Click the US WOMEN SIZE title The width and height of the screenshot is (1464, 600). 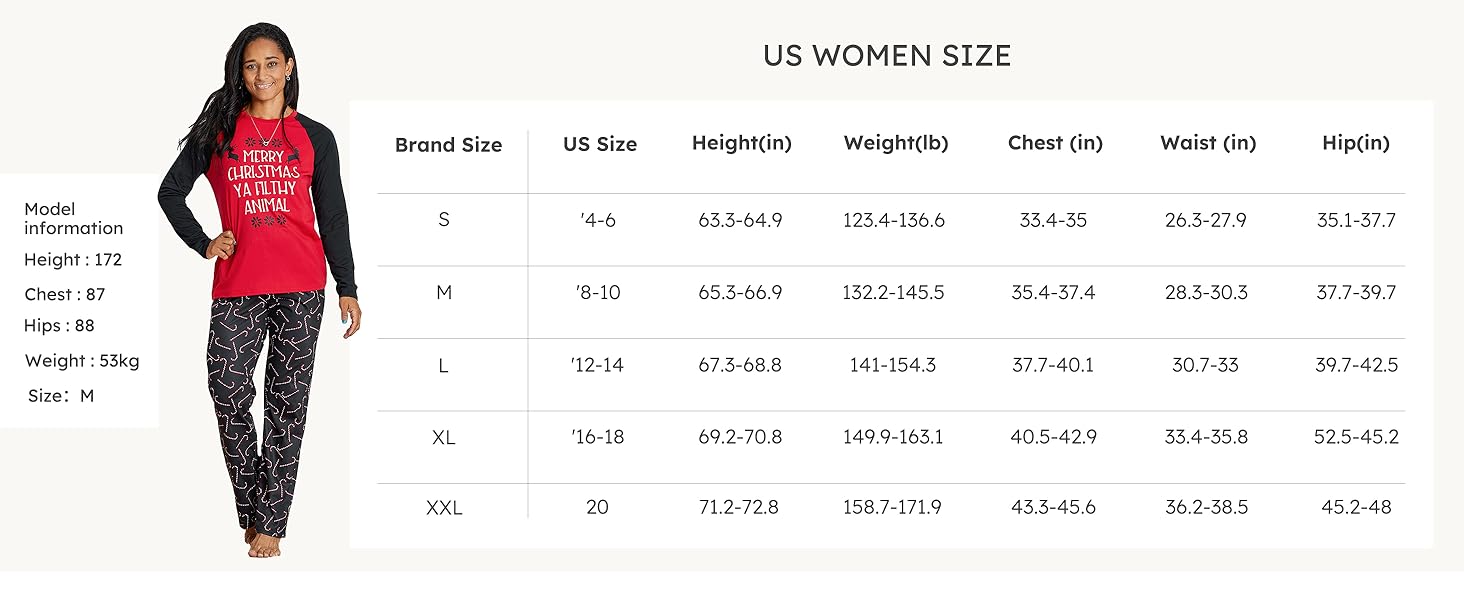click(x=887, y=56)
